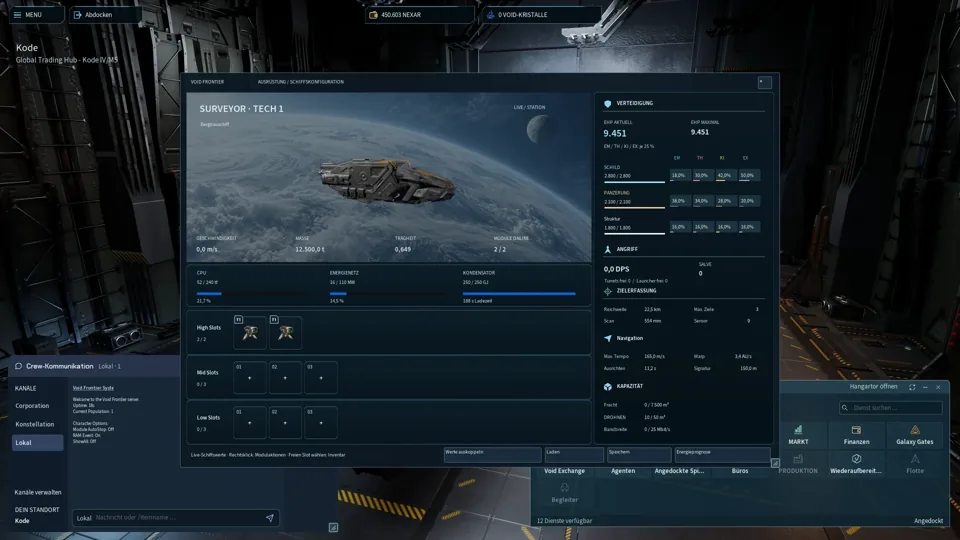Click the Navigation arrow icon
The image size is (960, 540).
(x=607, y=338)
